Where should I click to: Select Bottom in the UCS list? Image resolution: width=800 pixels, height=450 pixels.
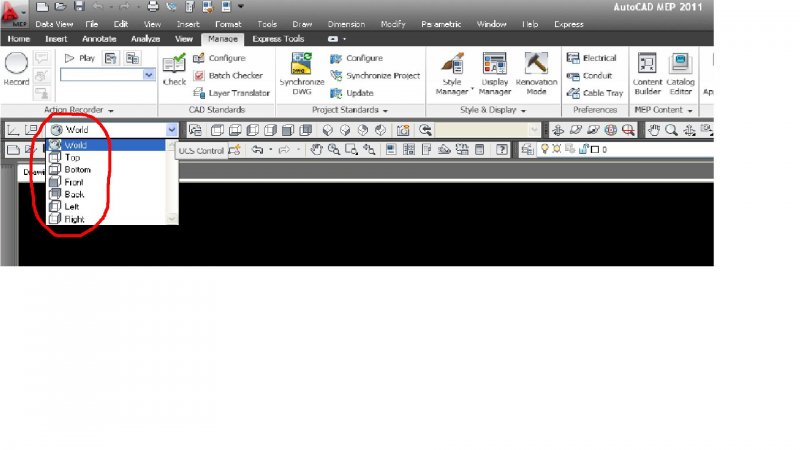(x=106, y=169)
